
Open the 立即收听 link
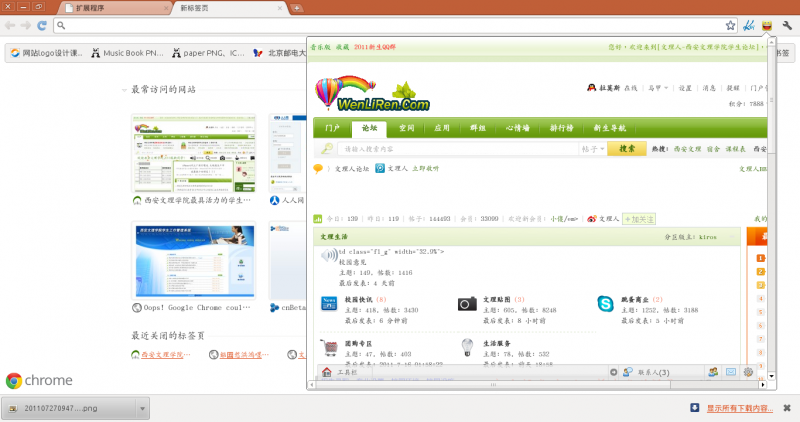coord(426,168)
